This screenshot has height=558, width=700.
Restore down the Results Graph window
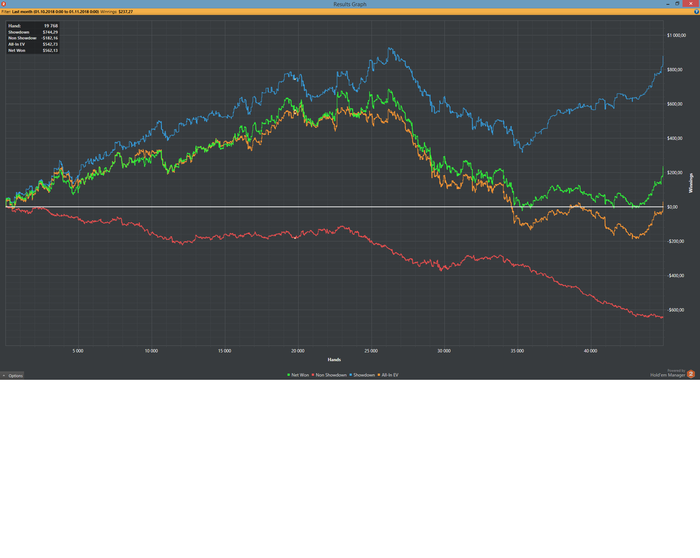click(677, 4)
